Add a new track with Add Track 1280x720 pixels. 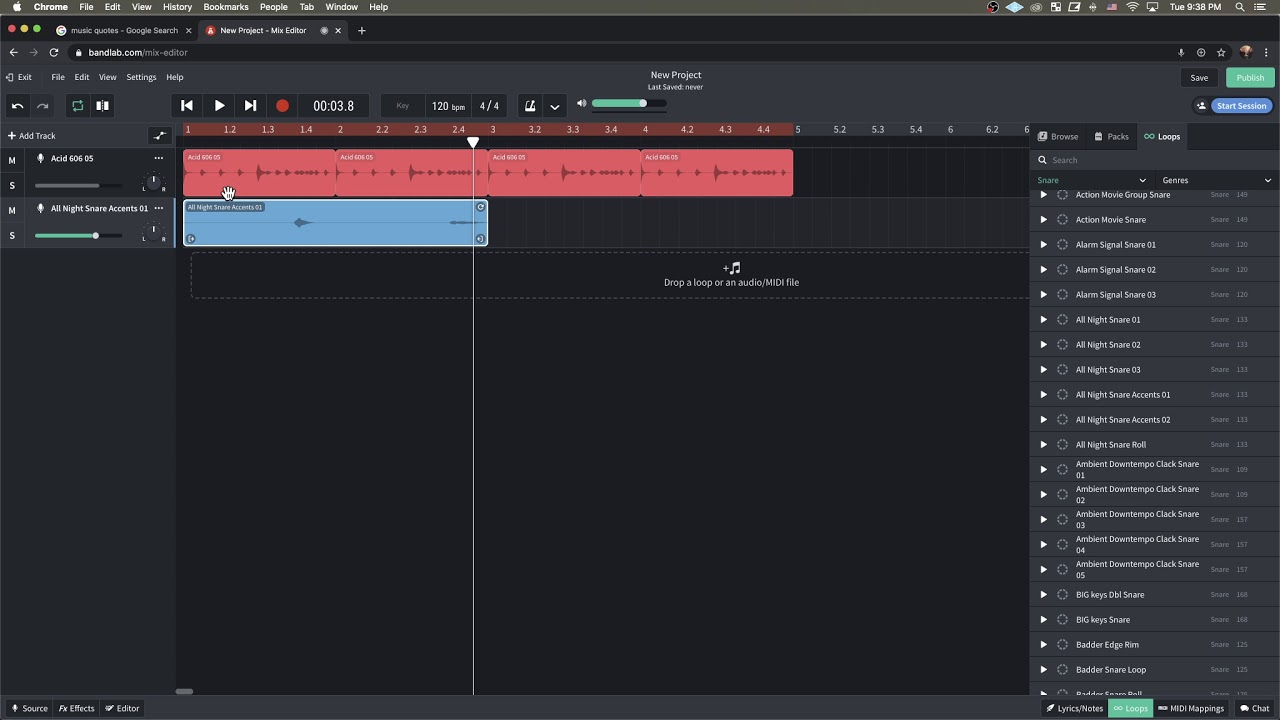pos(32,136)
